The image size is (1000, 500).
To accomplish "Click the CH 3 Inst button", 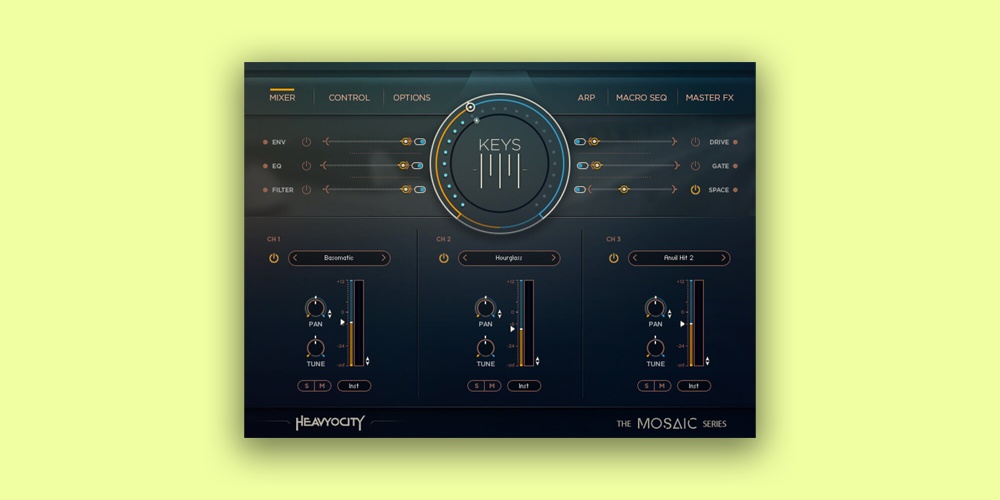I will 694,386.
